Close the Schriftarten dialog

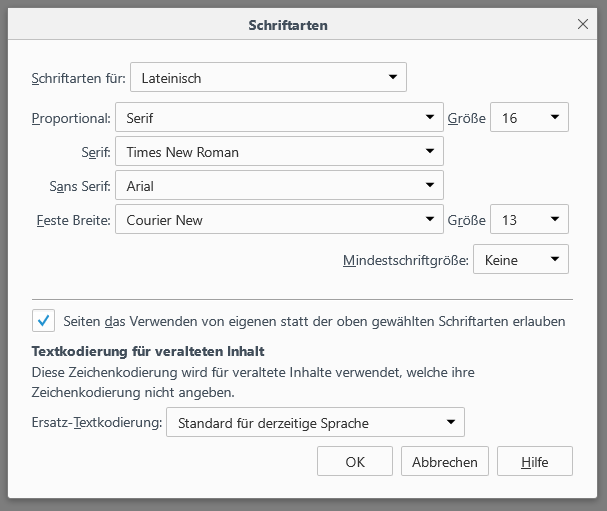coord(583,24)
